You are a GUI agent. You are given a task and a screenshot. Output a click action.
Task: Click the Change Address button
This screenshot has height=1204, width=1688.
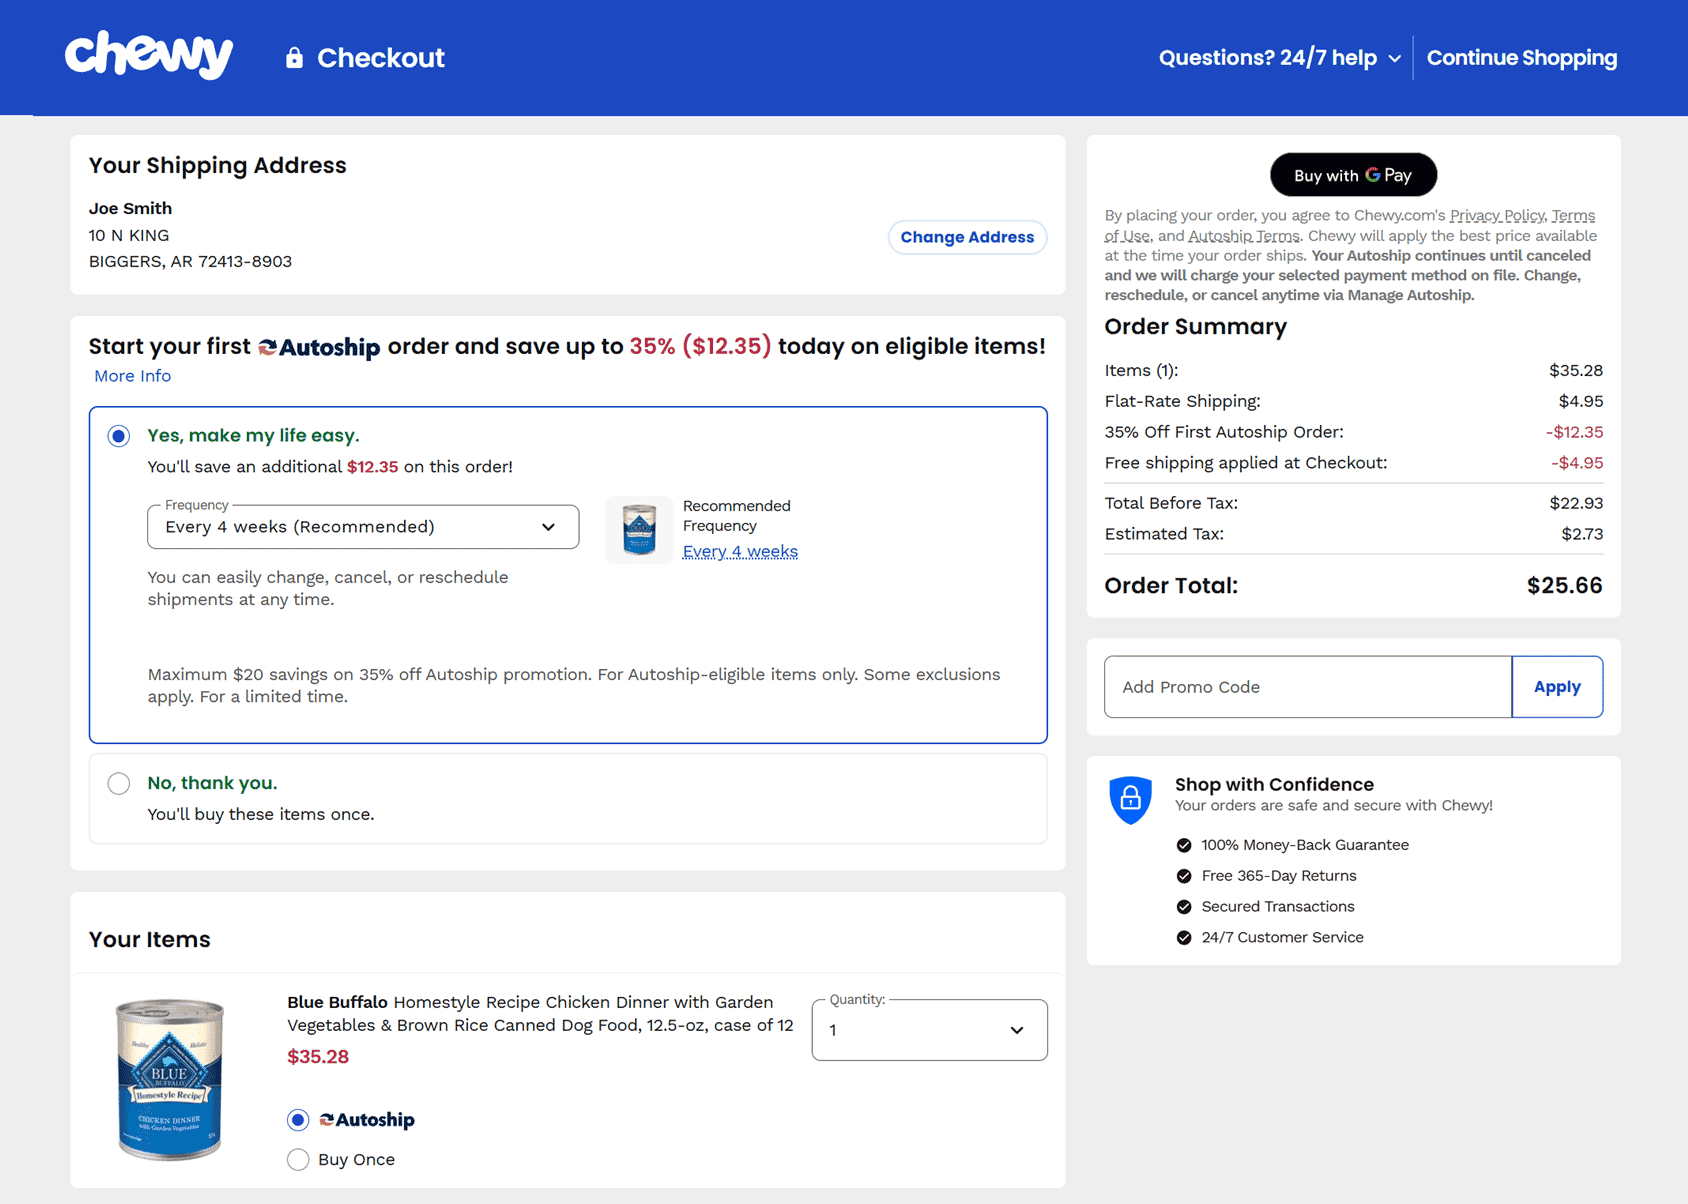(967, 237)
